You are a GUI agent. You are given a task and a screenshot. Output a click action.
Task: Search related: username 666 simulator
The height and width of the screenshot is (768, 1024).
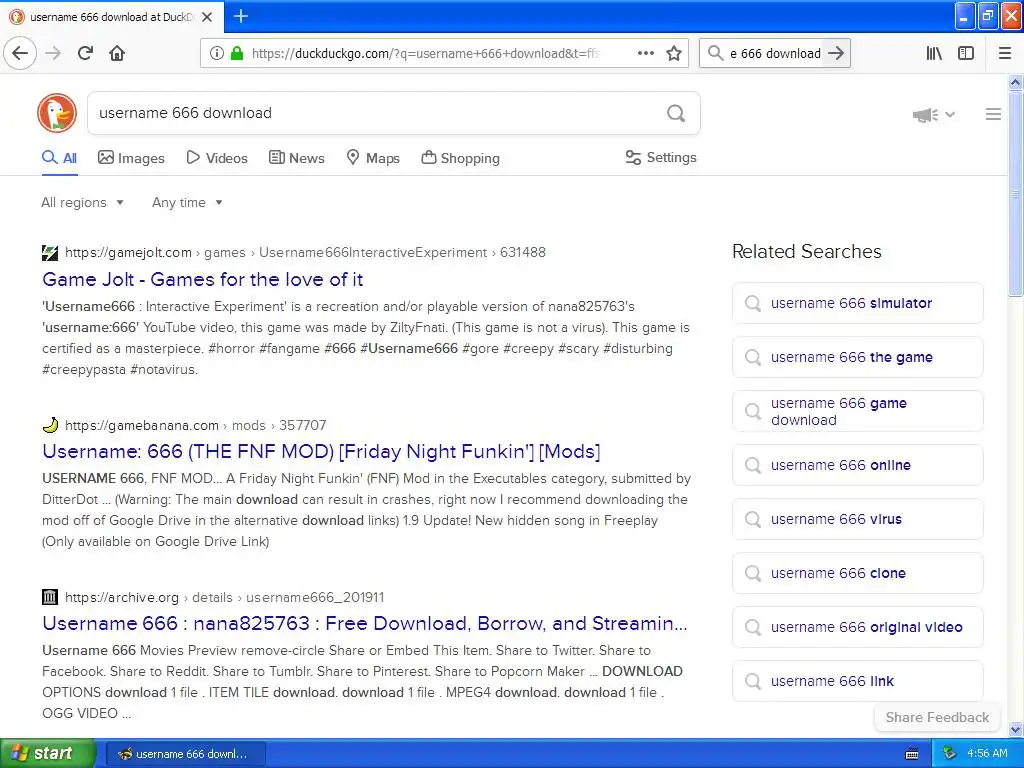[857, 303]
